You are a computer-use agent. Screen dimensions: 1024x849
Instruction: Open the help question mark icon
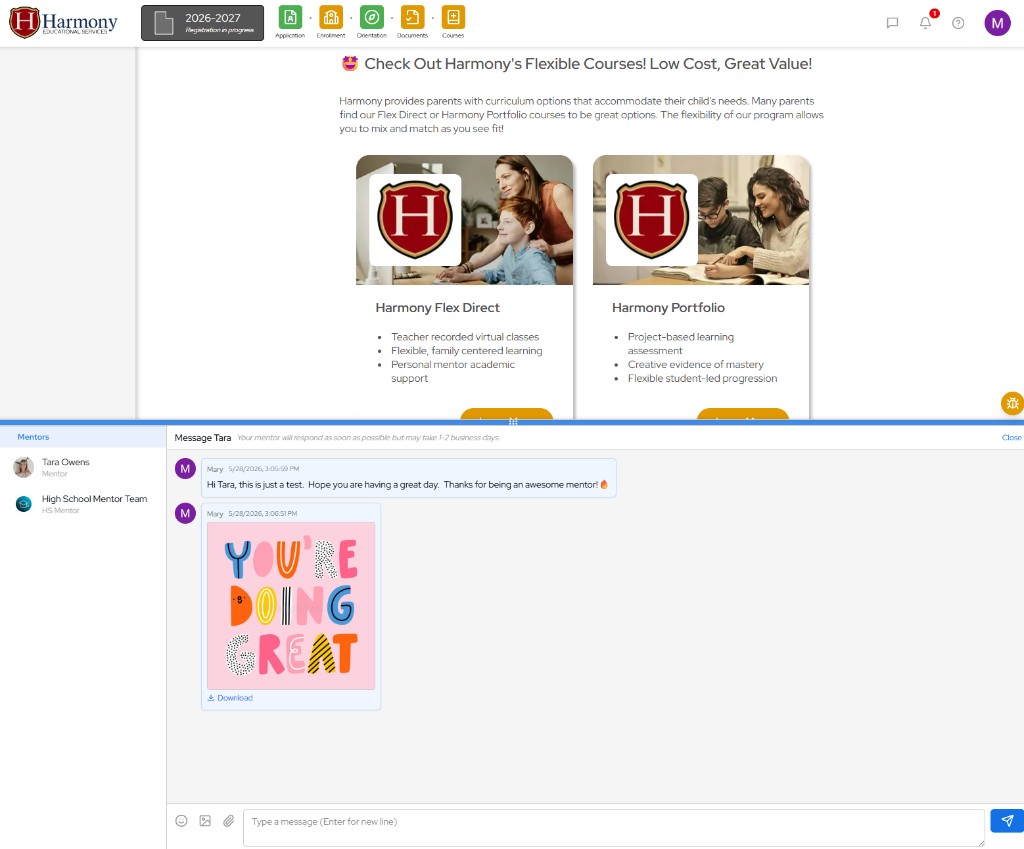[958, 24]
